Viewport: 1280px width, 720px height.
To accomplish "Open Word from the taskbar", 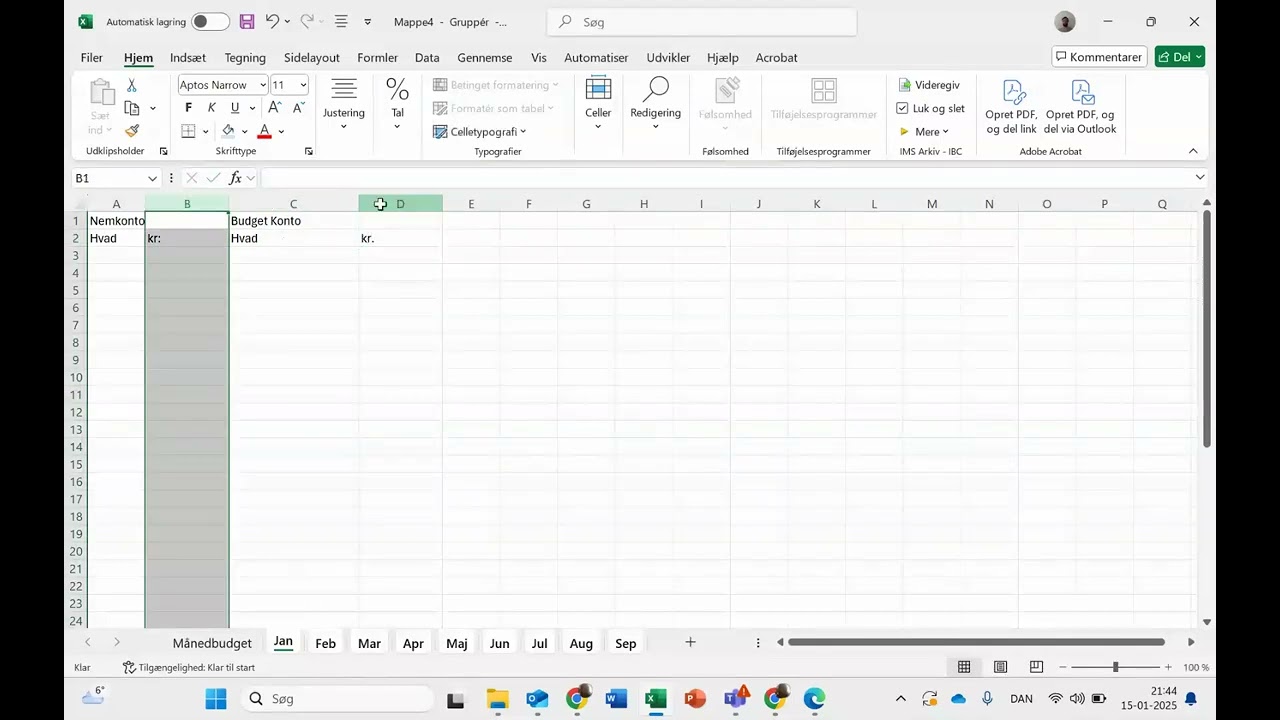I will pyautogui.click(x=615, y=699).
